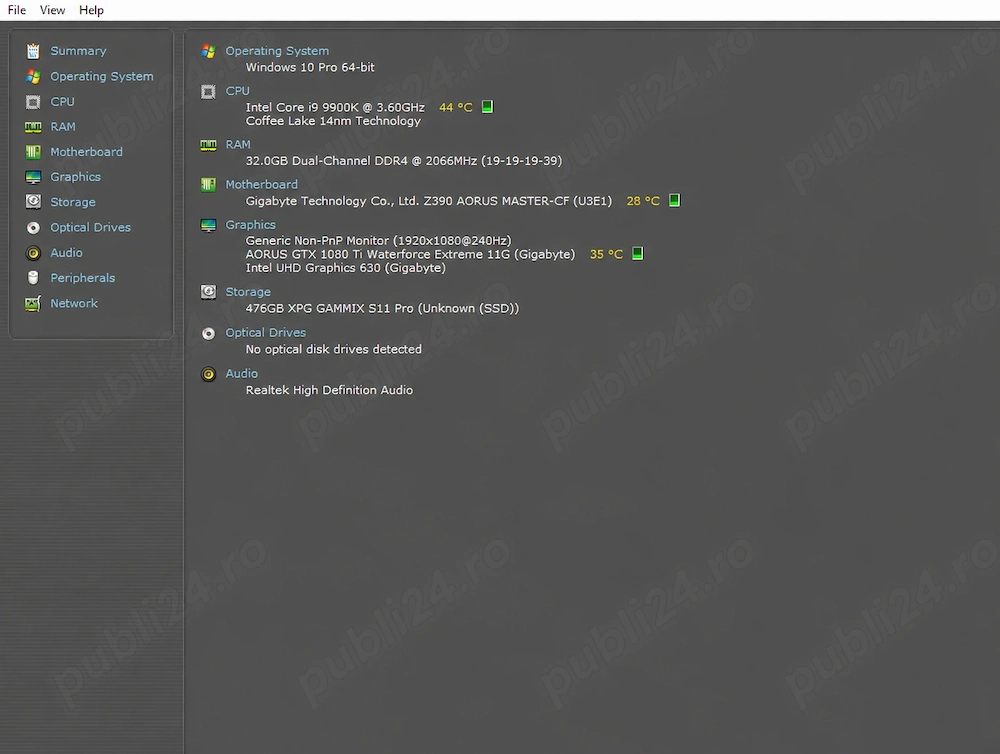This screenshot has width=1000, height=754.
Task: Click the 32.0GB Dual-Channel DDR4 line
Action: tap(404, 161)
